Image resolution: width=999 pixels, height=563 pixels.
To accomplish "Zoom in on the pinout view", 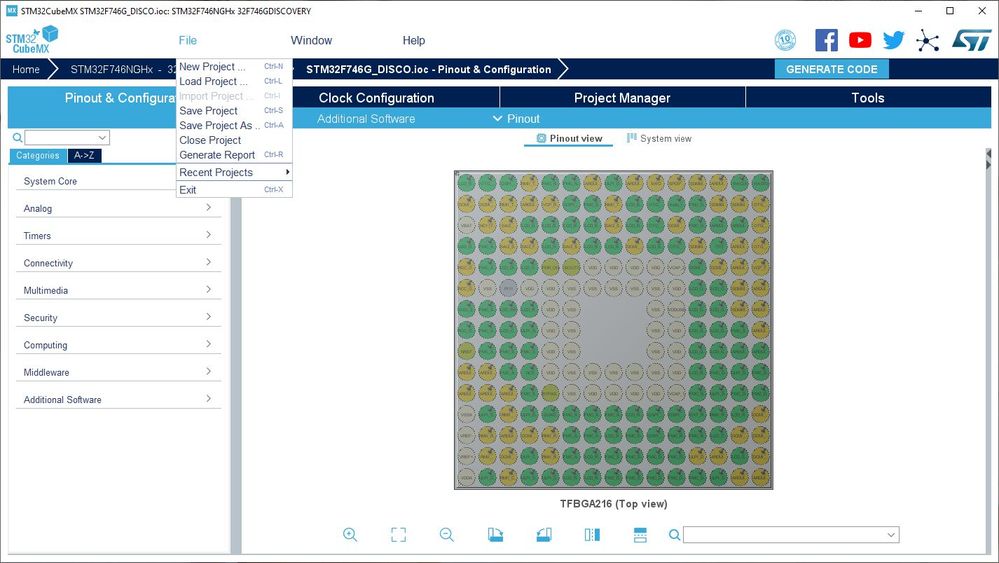I will tap(350, 534).
